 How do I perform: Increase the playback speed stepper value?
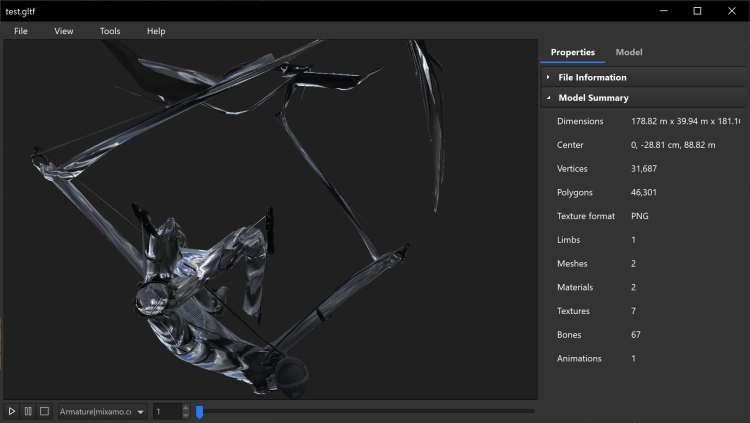tap(185, 407)
